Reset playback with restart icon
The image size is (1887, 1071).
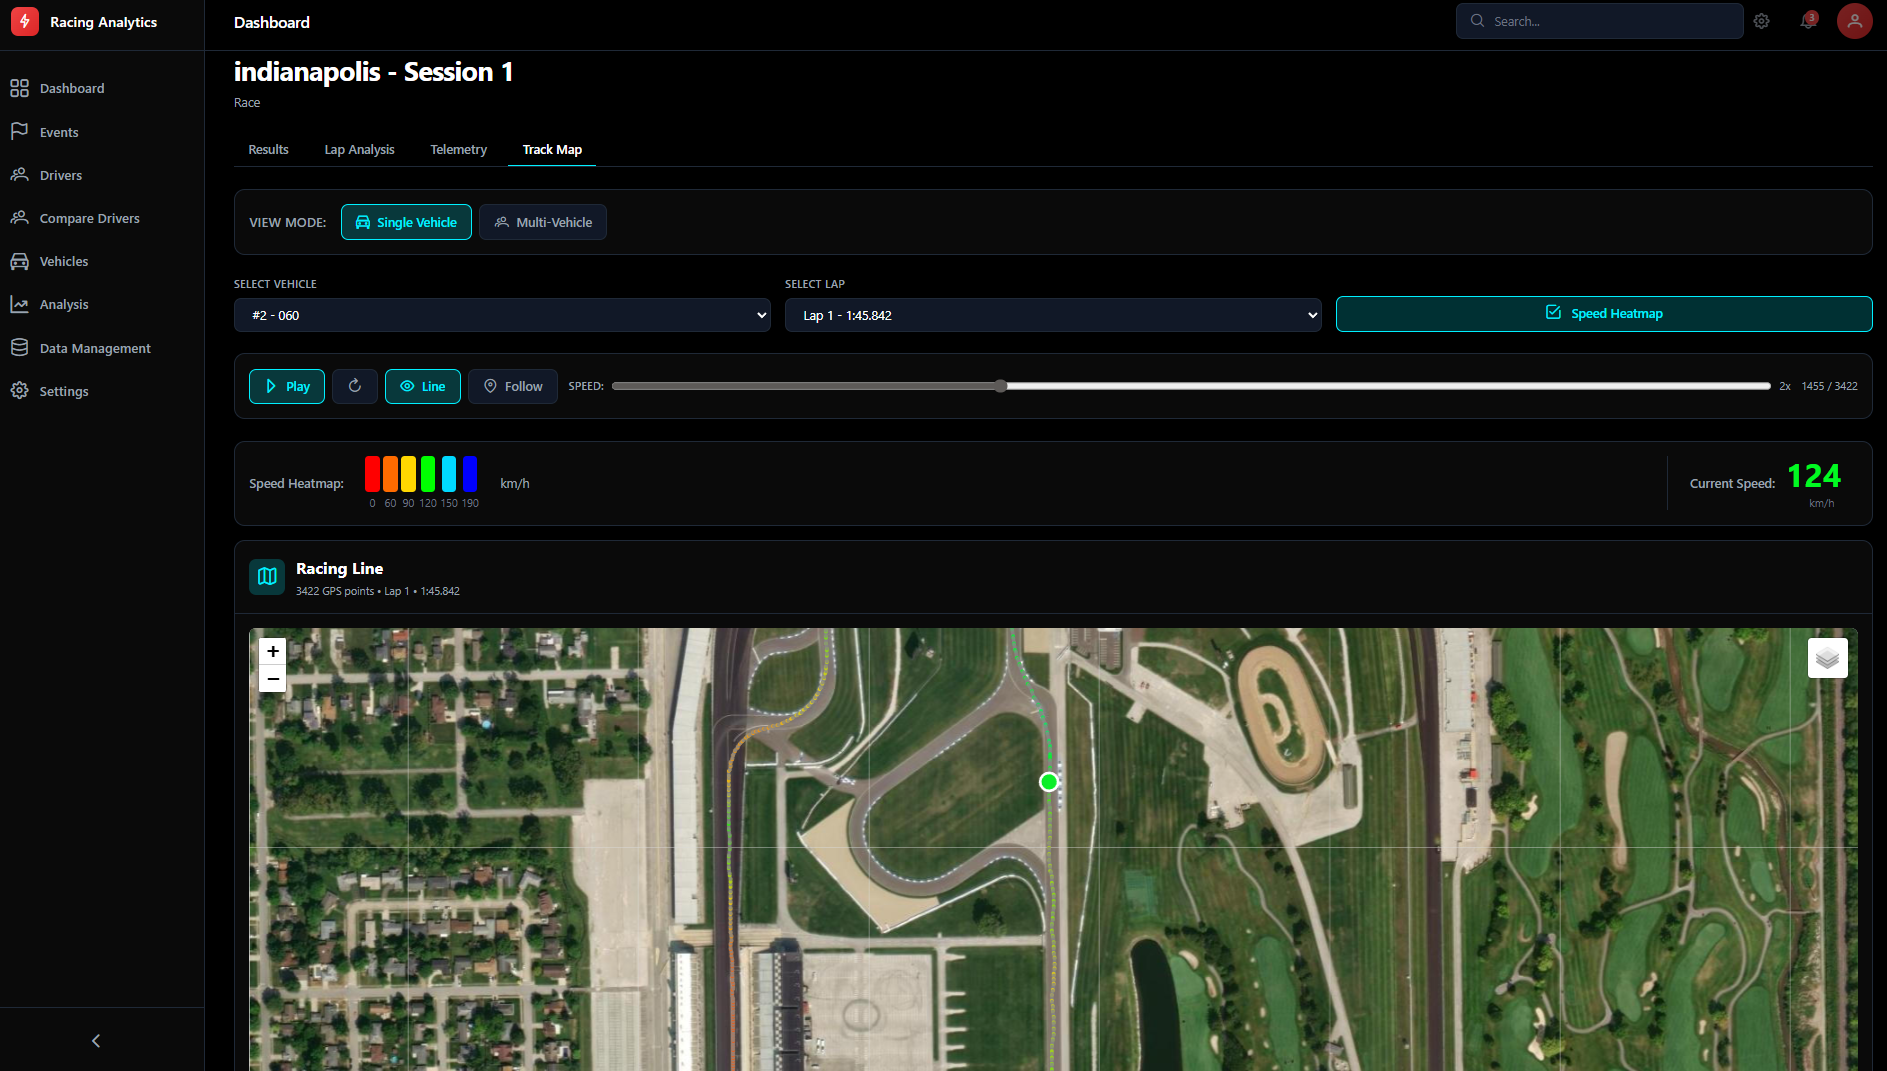point(355,386)
